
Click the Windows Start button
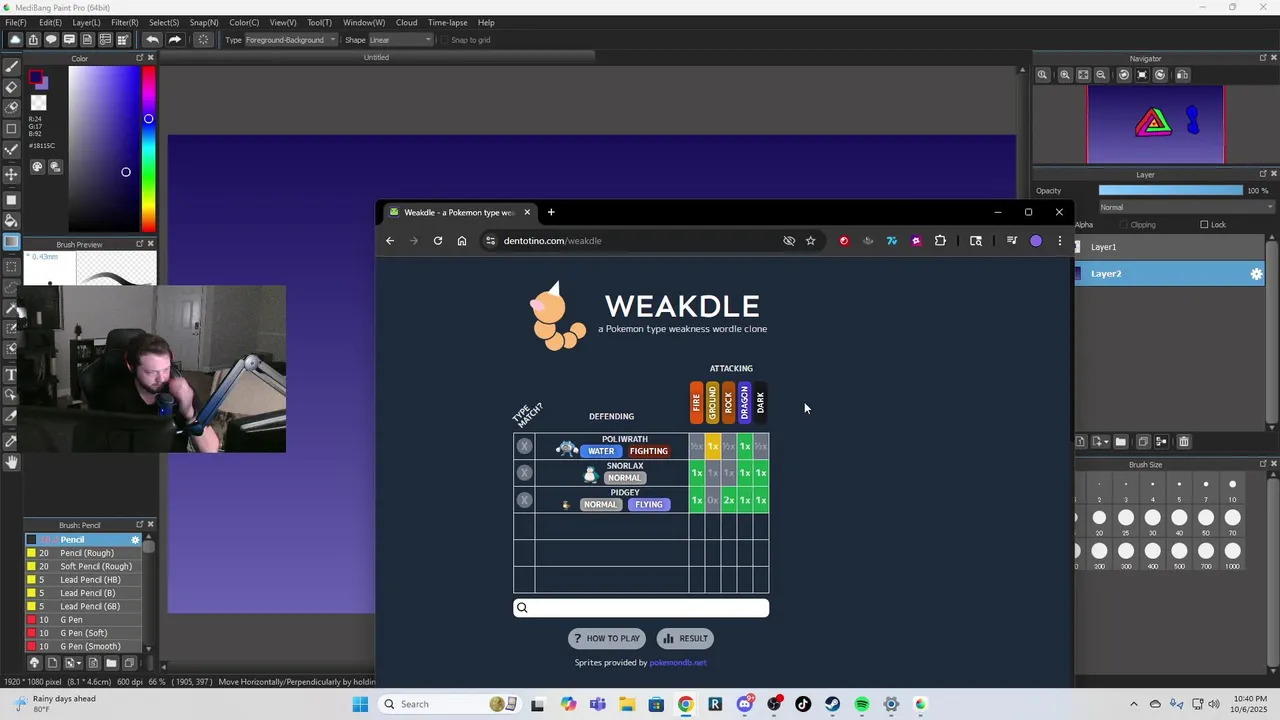click(360, 704)
